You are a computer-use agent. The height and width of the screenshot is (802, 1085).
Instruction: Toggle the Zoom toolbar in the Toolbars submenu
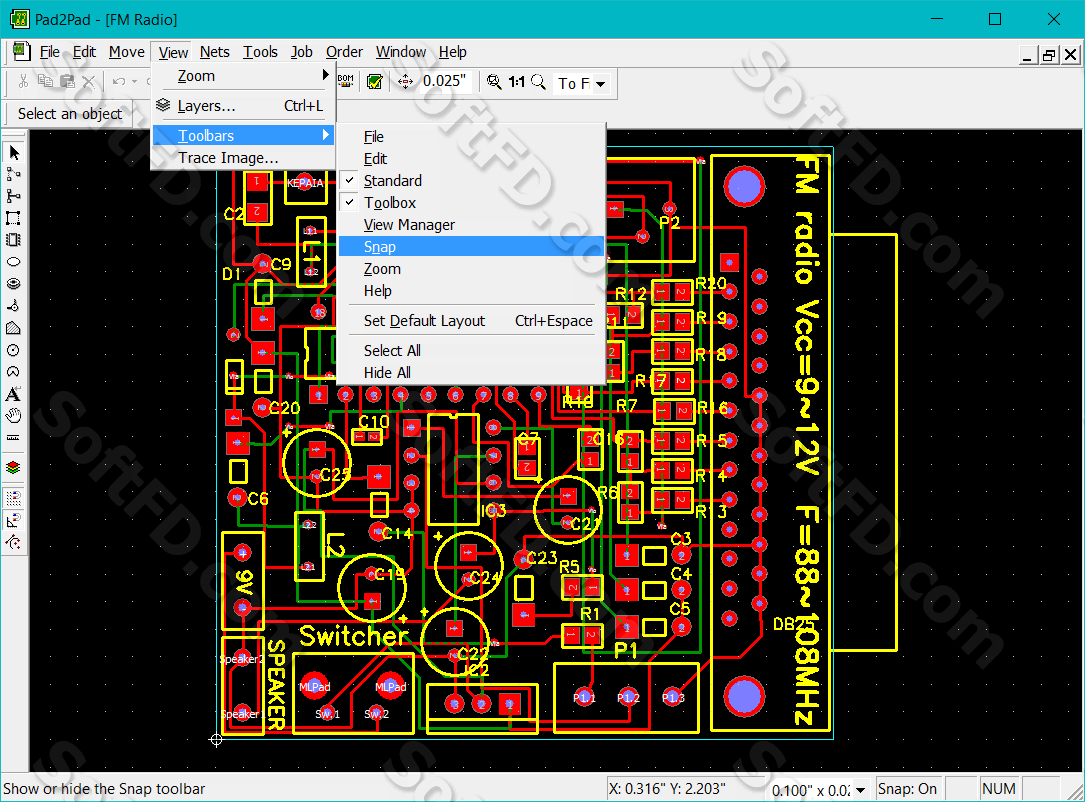tap(471, 269)
